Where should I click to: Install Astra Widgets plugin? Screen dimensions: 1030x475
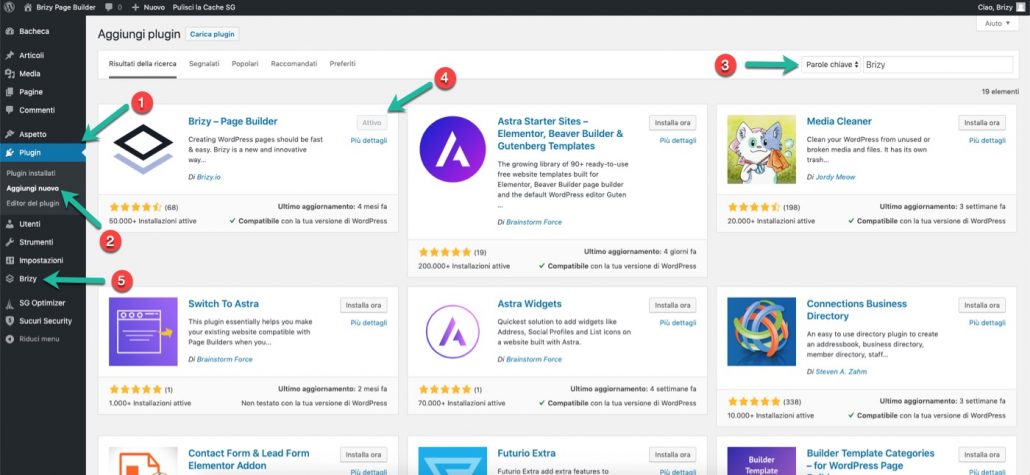point(673,305)
